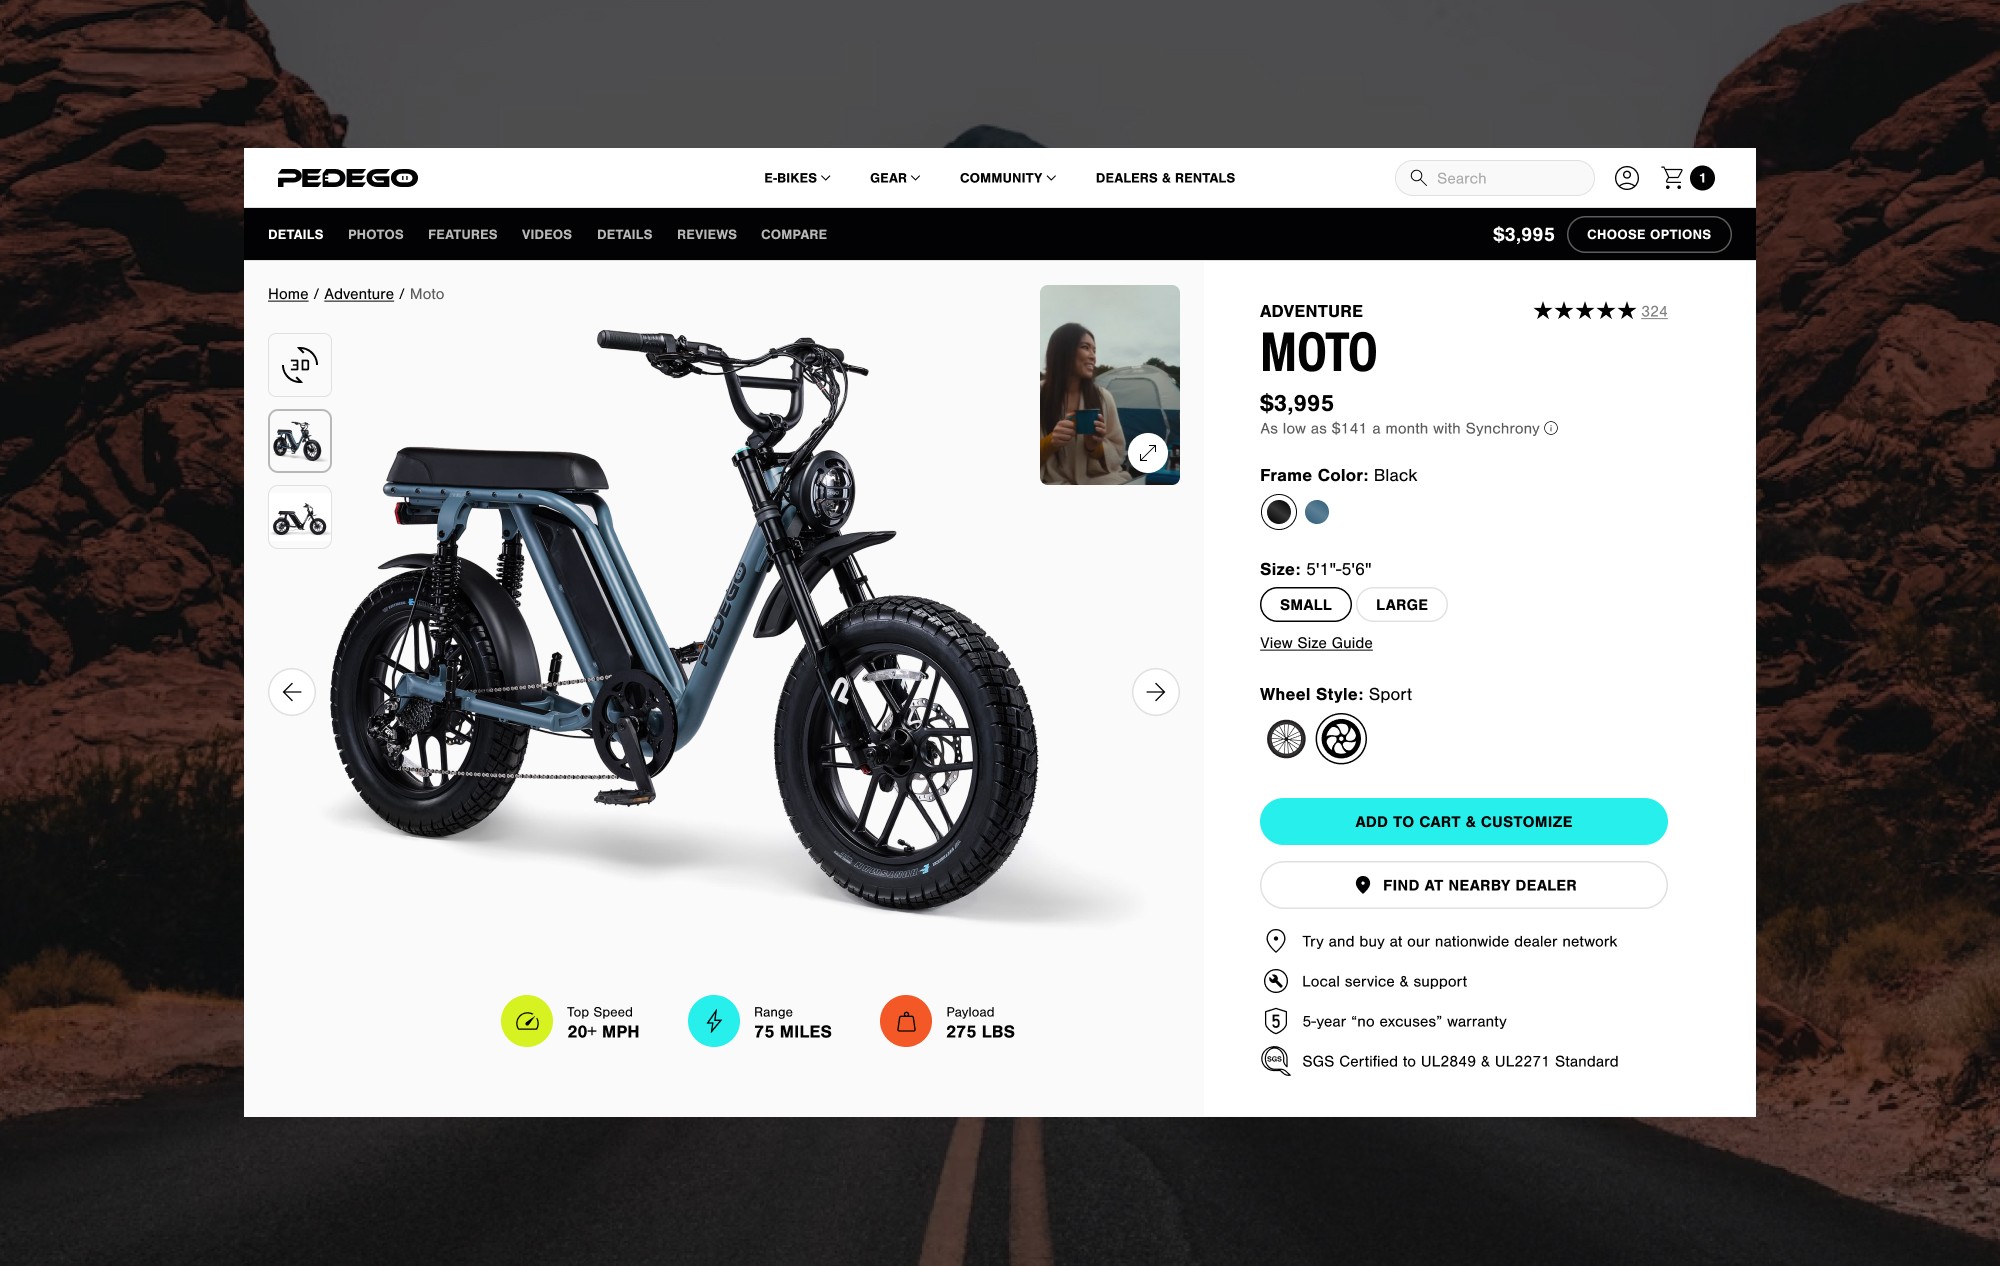Show the next bike photo arrow
Screen dimensions: 2000x1266
tap(1156, 692)
